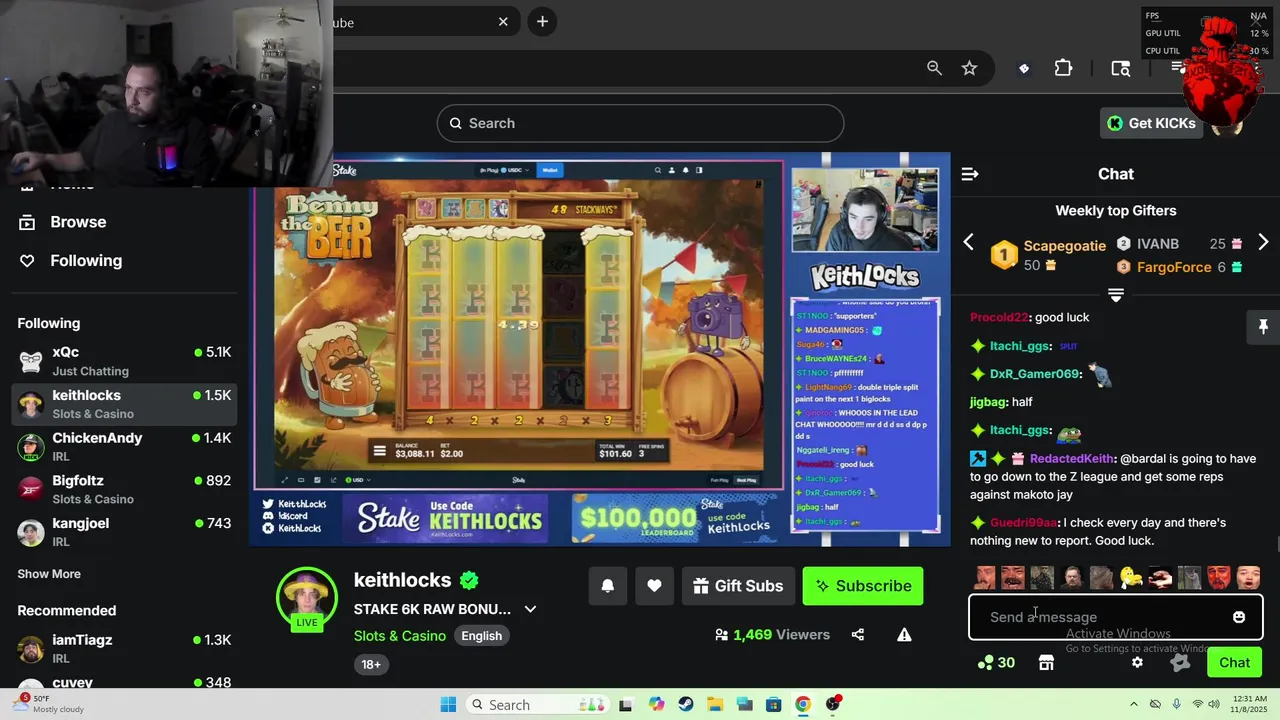Toggle notification bell for keithlocks
Image resolution: width=1280 pixels, height=720 pixels.
tap(608, 586)
